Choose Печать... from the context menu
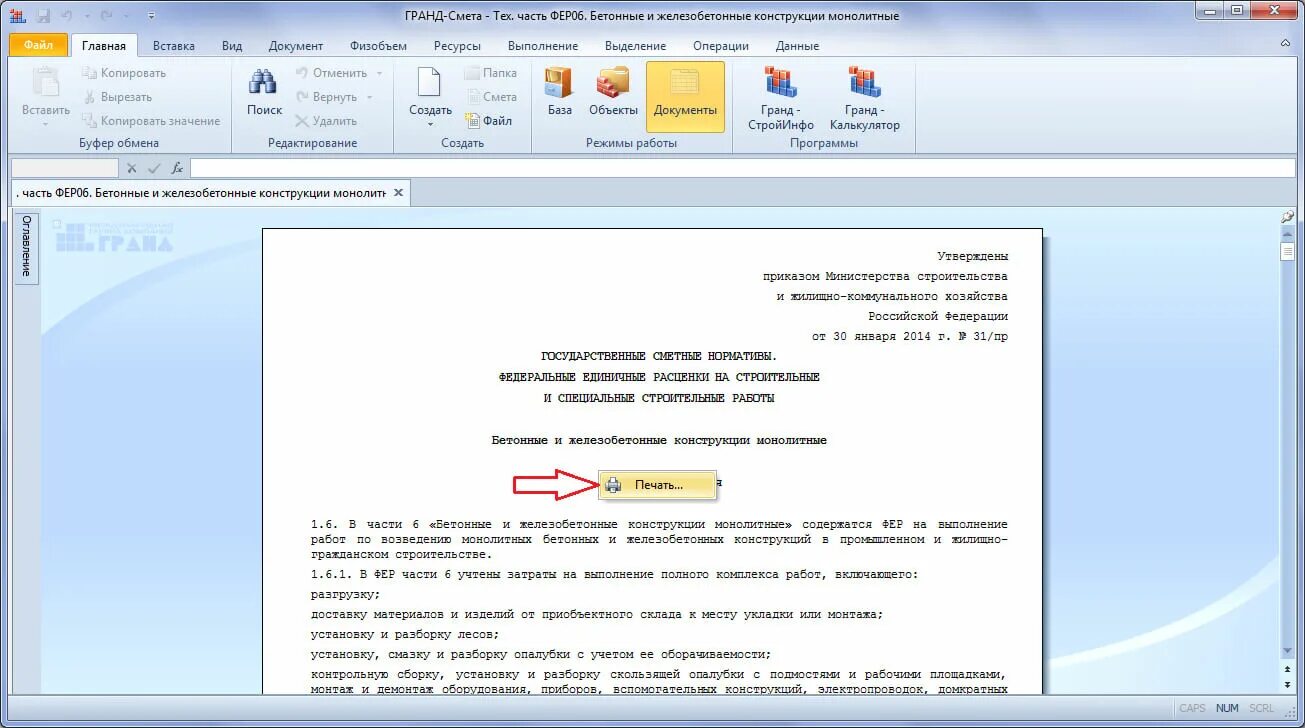Screen dimensions: 1305x728 point(658,485)
